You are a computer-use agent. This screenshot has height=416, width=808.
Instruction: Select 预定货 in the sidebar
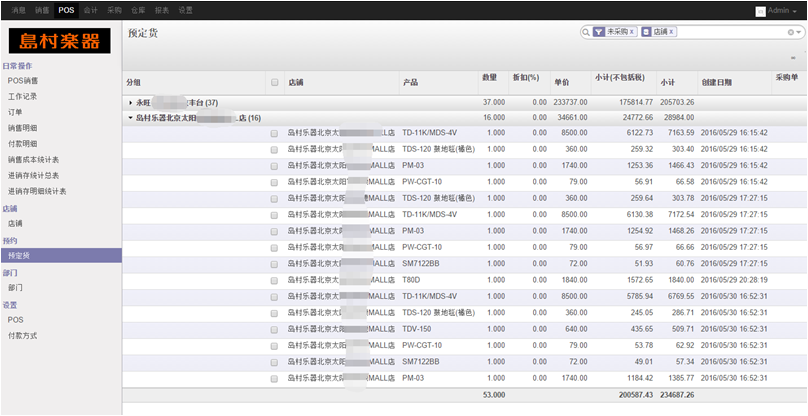coord(61,255)
